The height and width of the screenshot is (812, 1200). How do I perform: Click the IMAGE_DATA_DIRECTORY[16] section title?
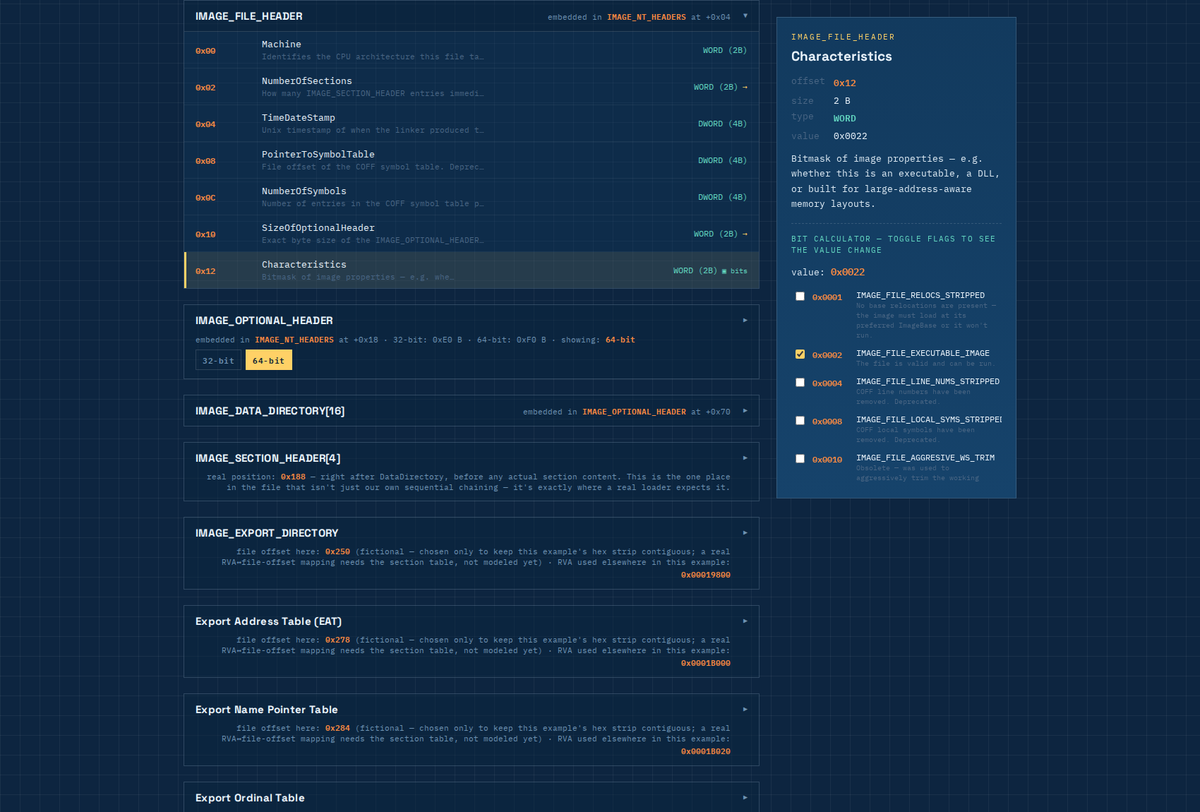(270, 411)
